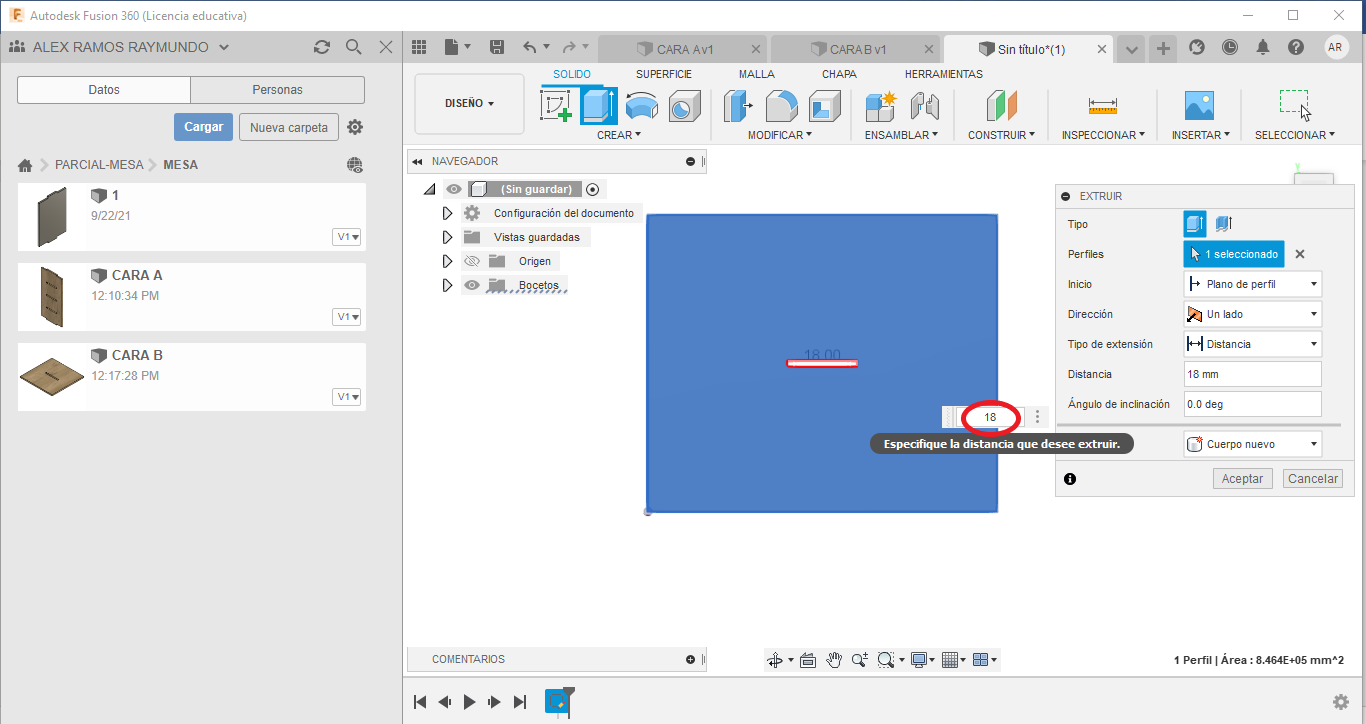Activate the window Select tool icon
The height and width of the screenshot is (724, 1366).
pyautogui.click(x=1295, y=104)
